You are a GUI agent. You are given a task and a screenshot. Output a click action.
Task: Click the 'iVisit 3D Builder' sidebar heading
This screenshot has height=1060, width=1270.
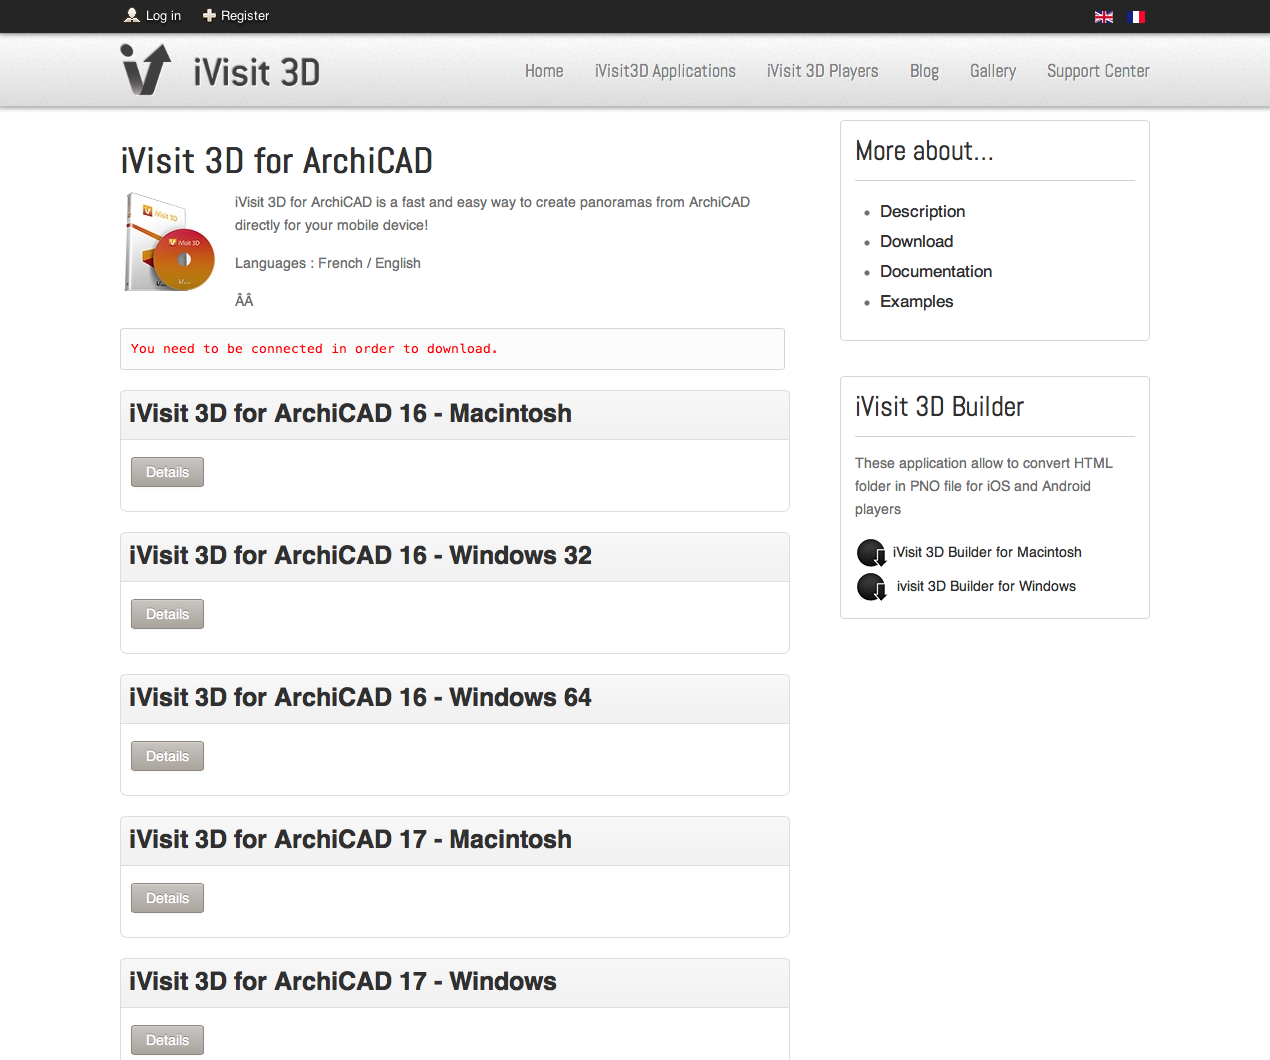[x=940, y=407]
